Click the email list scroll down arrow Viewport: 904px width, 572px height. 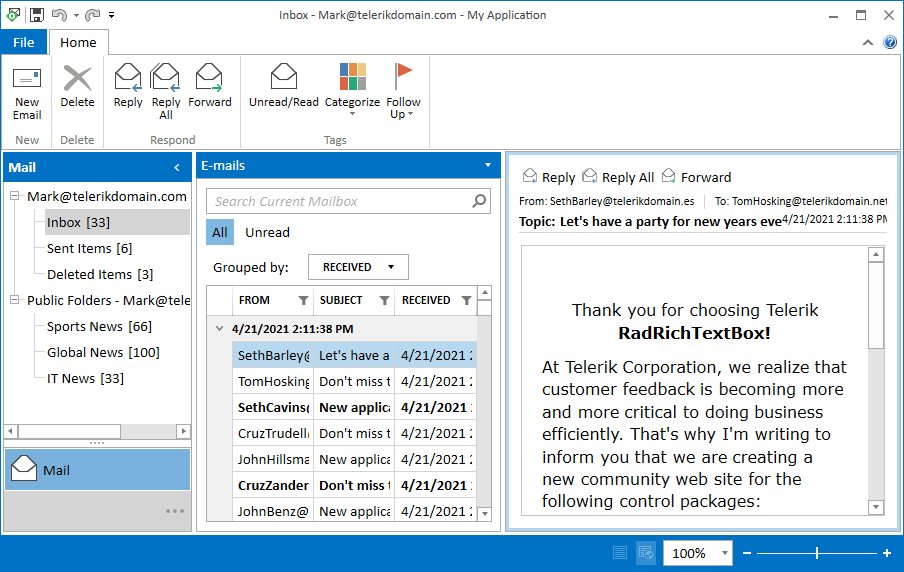coord(485,514)
